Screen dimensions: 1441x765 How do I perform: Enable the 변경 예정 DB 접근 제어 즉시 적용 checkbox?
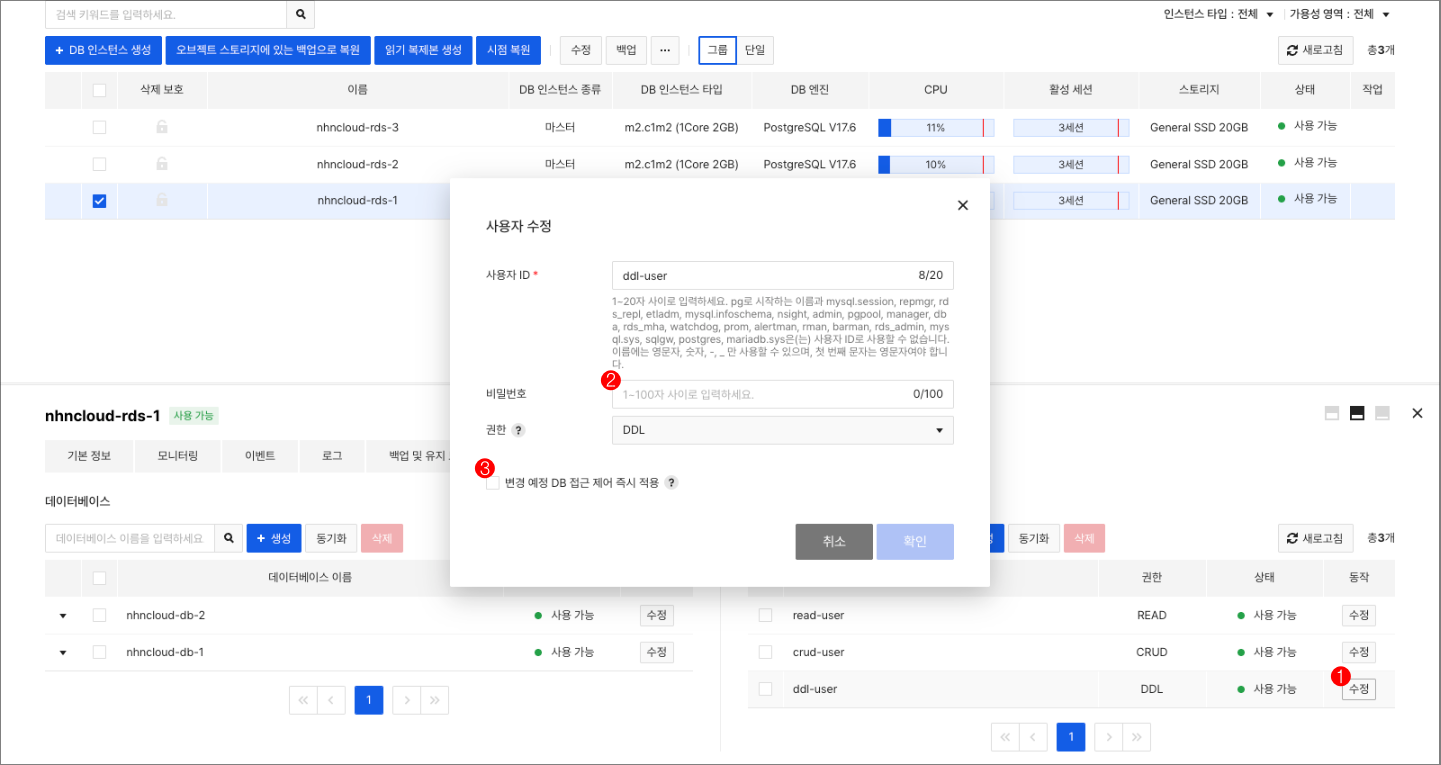click(492, 482)
